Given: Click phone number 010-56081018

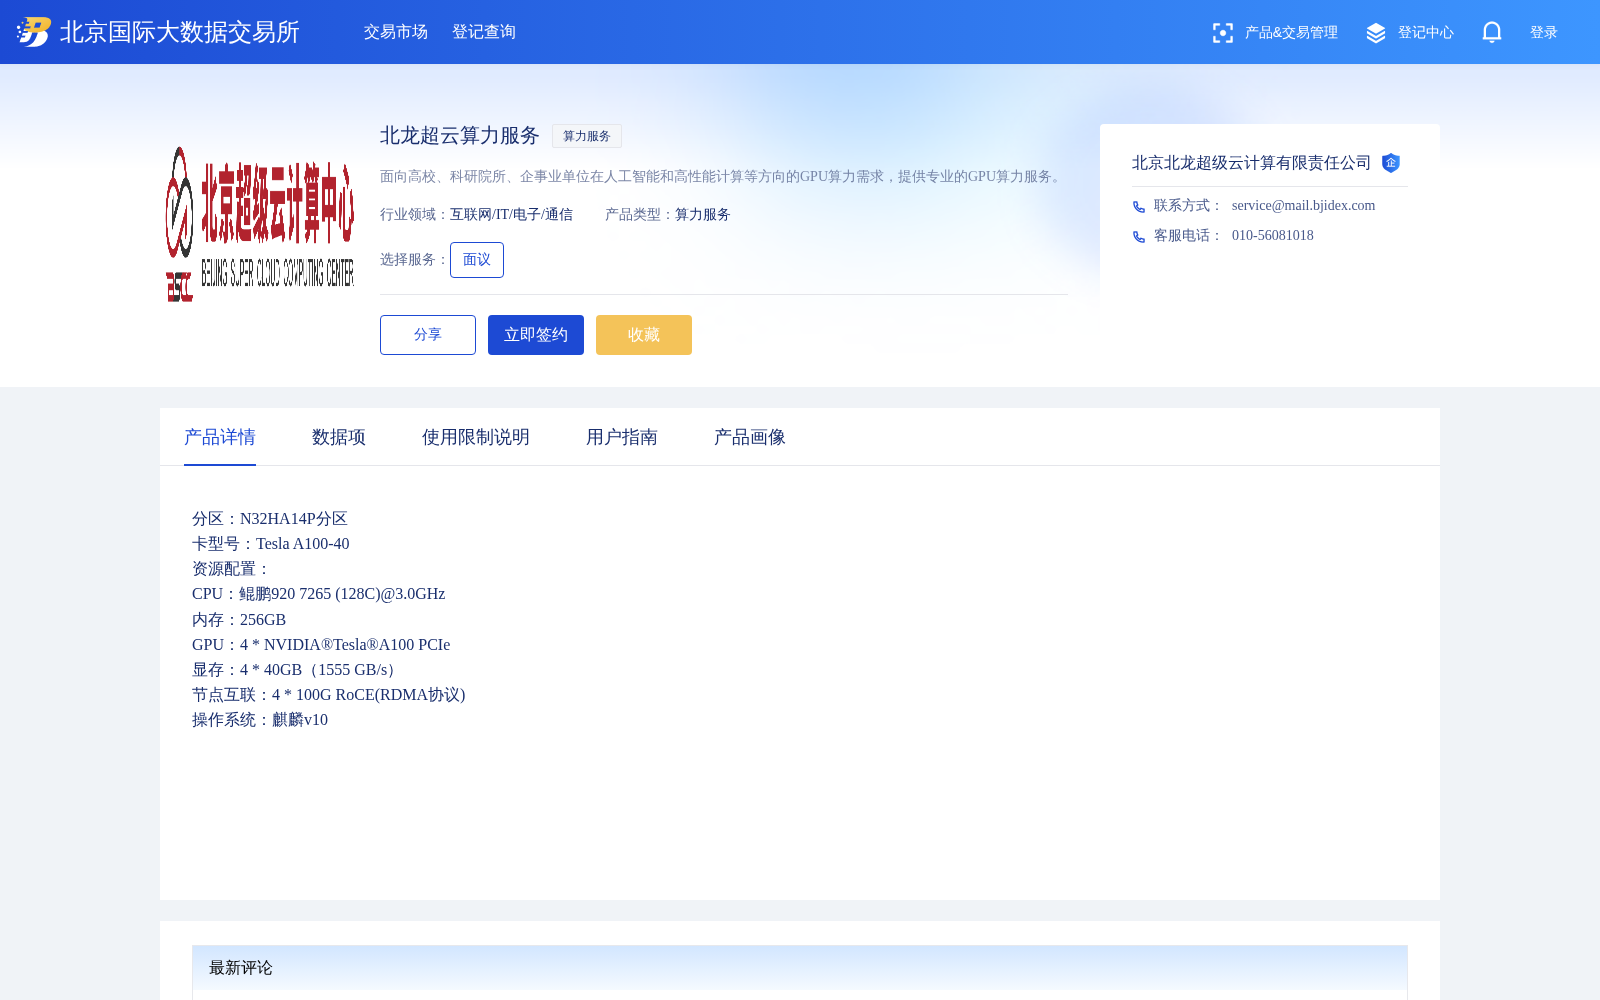Looking at the screenshot, I should [x=1273, y=235].
